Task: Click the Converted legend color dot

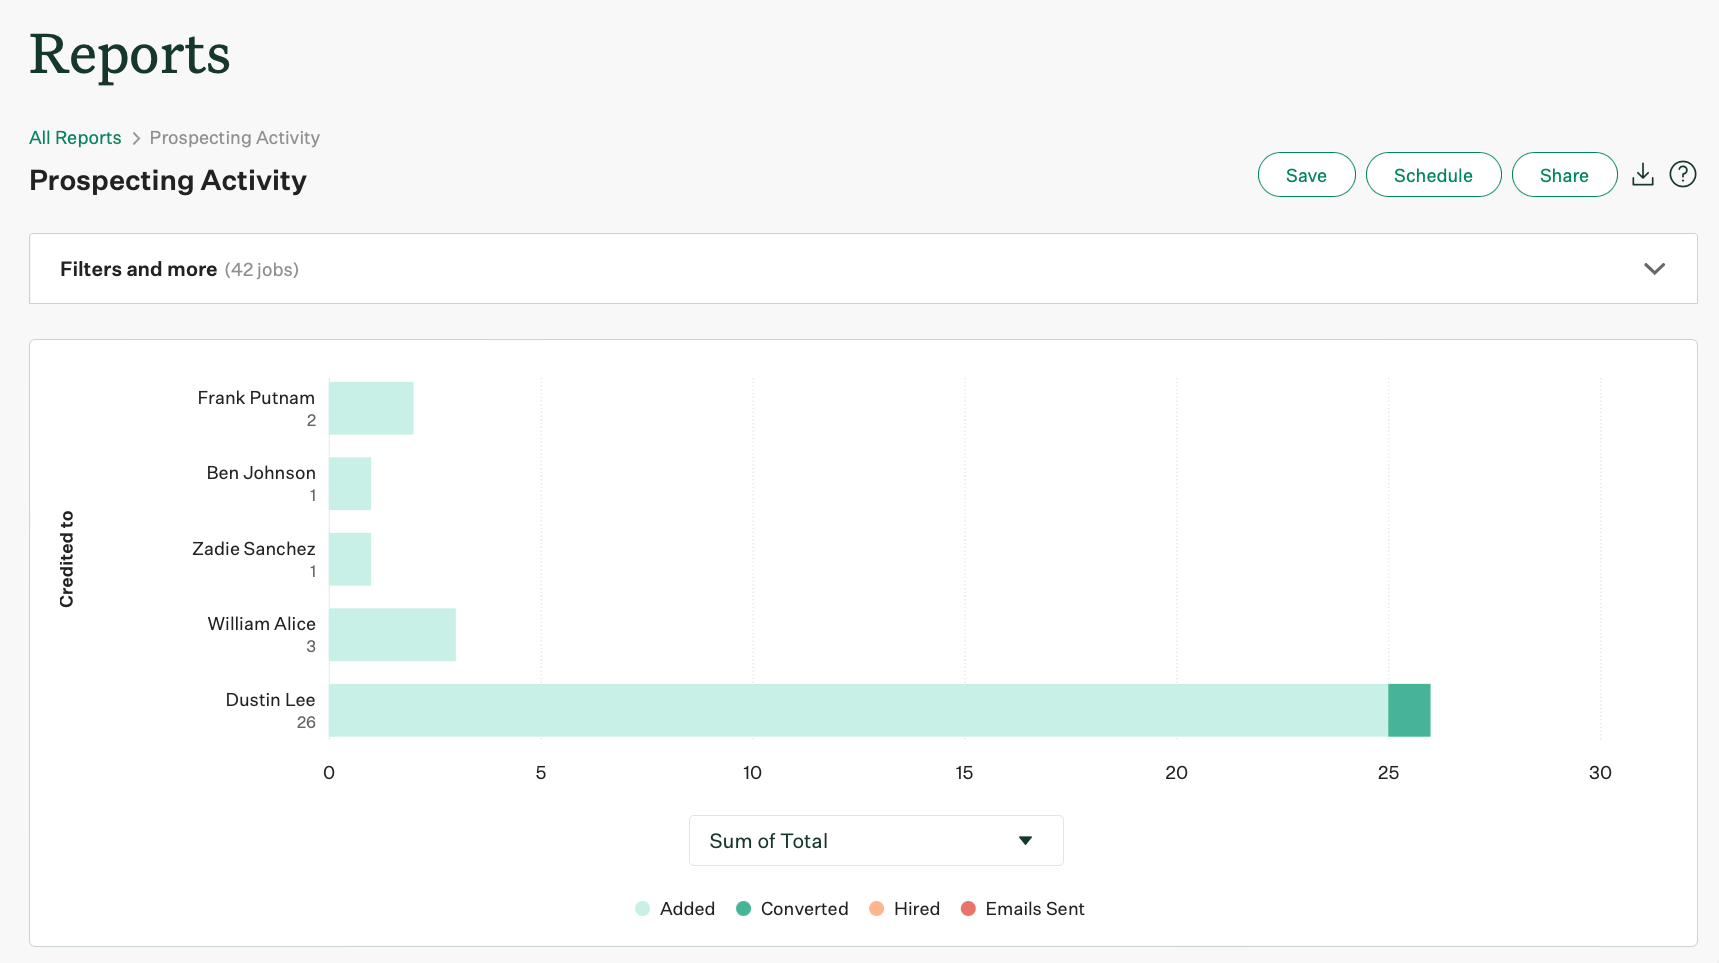Action: (x=742, y=909)
